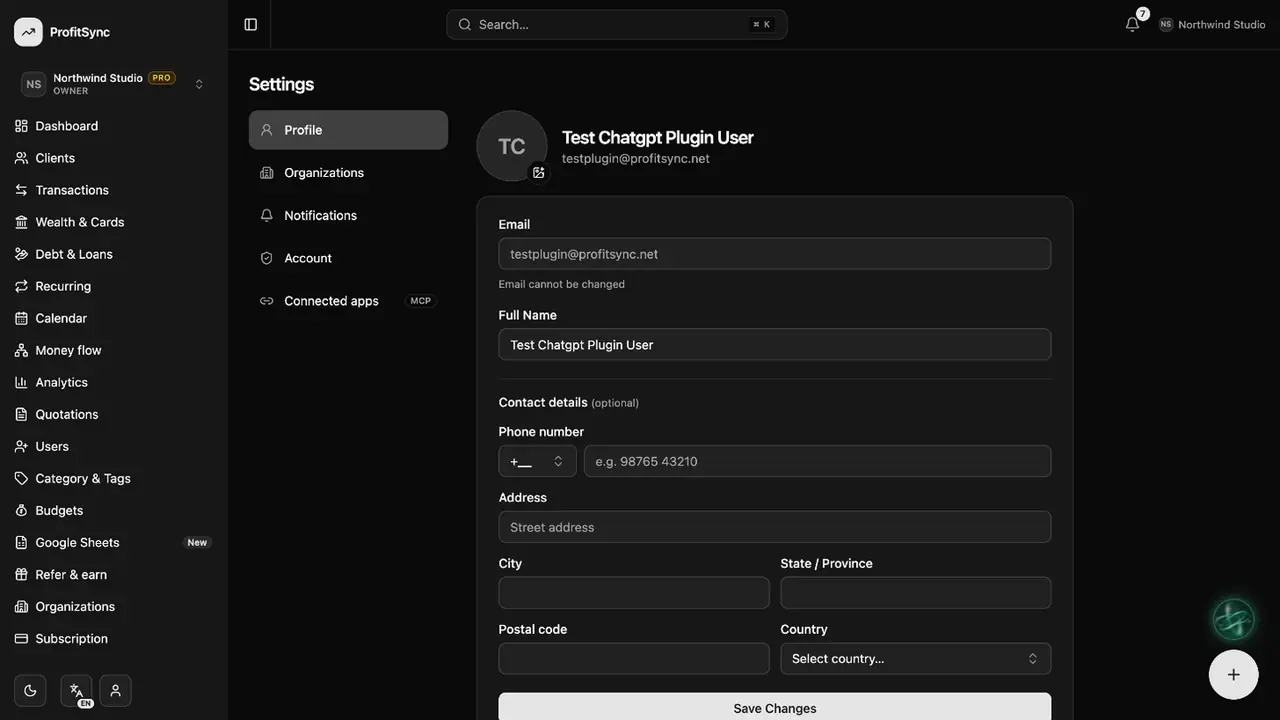Image resolution: width=1280 pixels, height=720 pixels.
Task: Click the MCP badge
Action: 421,301
